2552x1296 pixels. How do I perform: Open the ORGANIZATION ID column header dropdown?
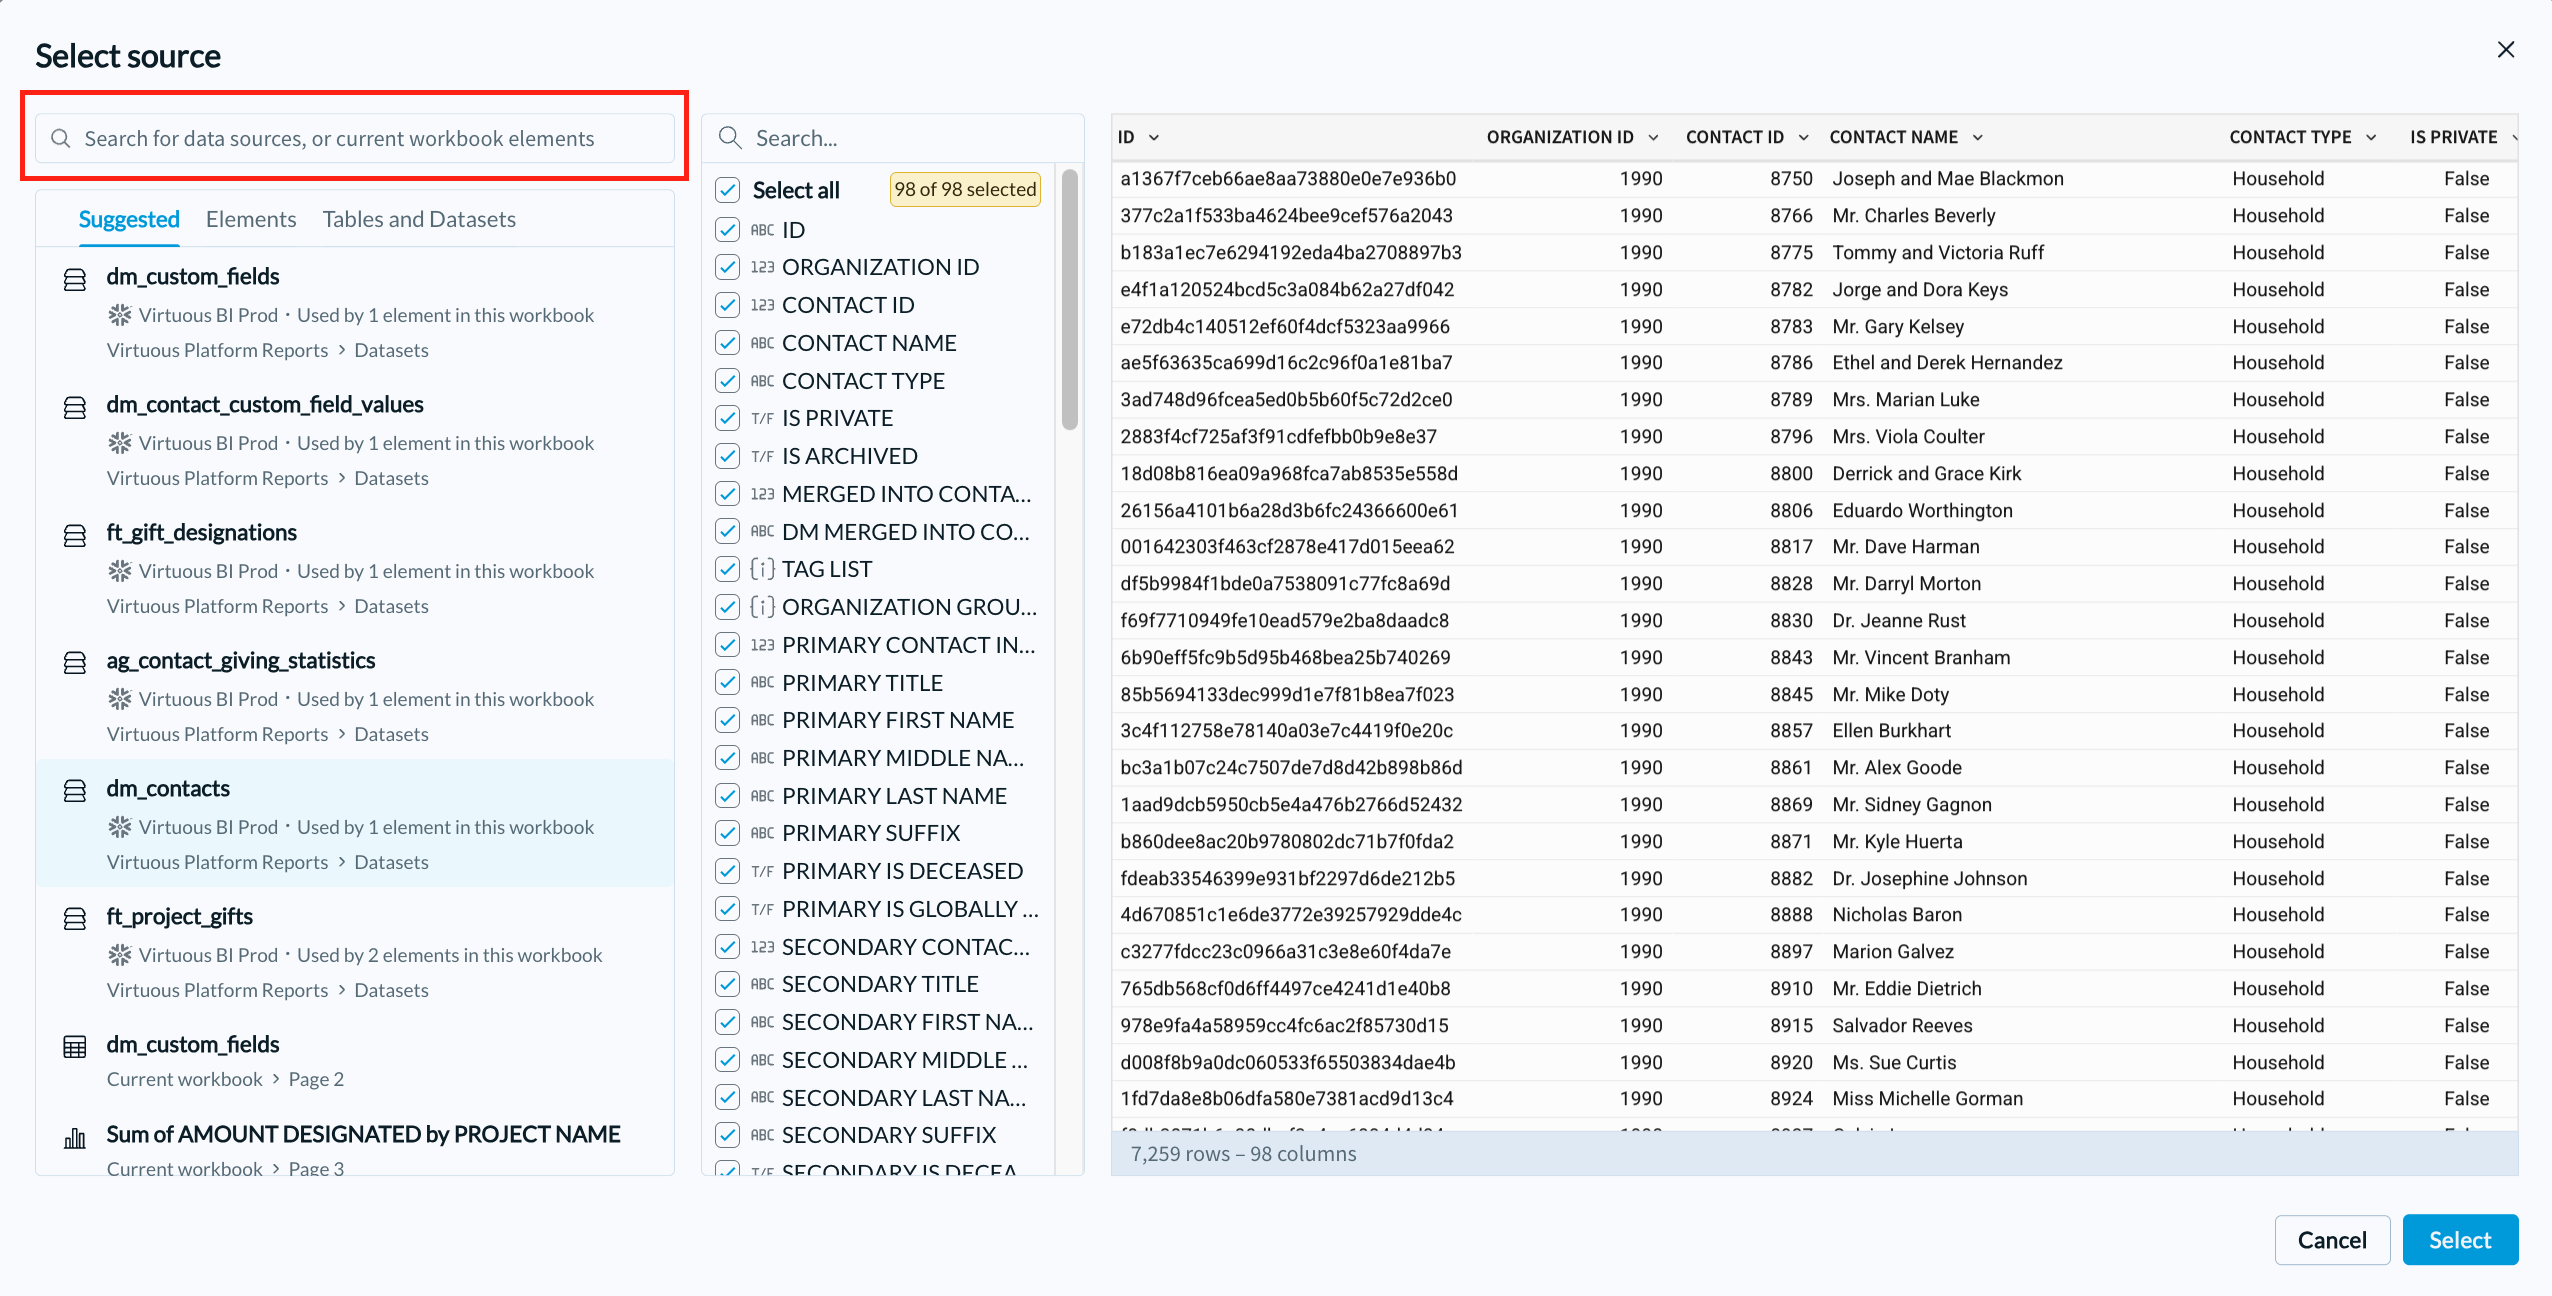[x=1653, y=137]
